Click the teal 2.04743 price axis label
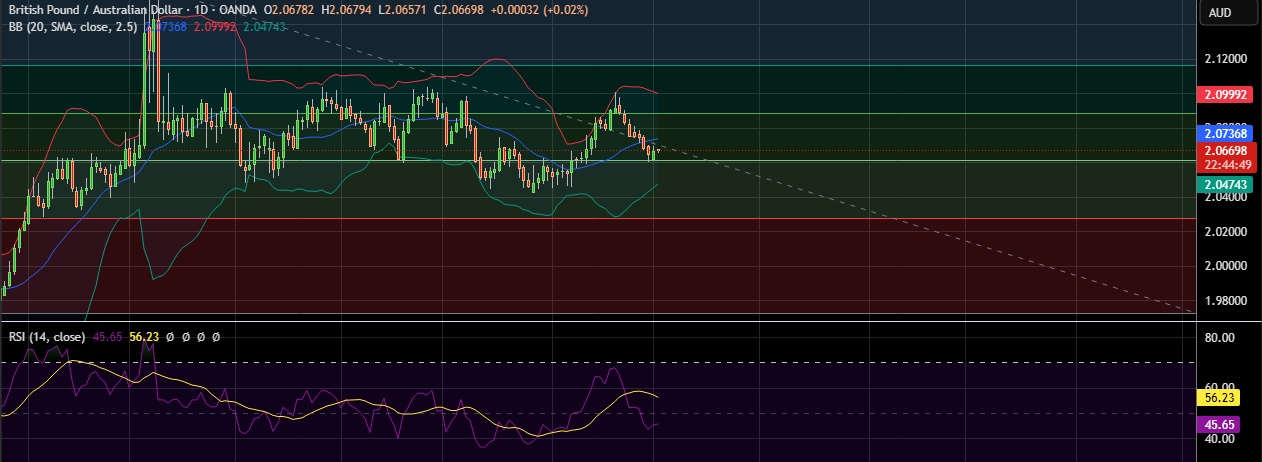This screenshot has height=462, width=1262. click(1224, 185)
